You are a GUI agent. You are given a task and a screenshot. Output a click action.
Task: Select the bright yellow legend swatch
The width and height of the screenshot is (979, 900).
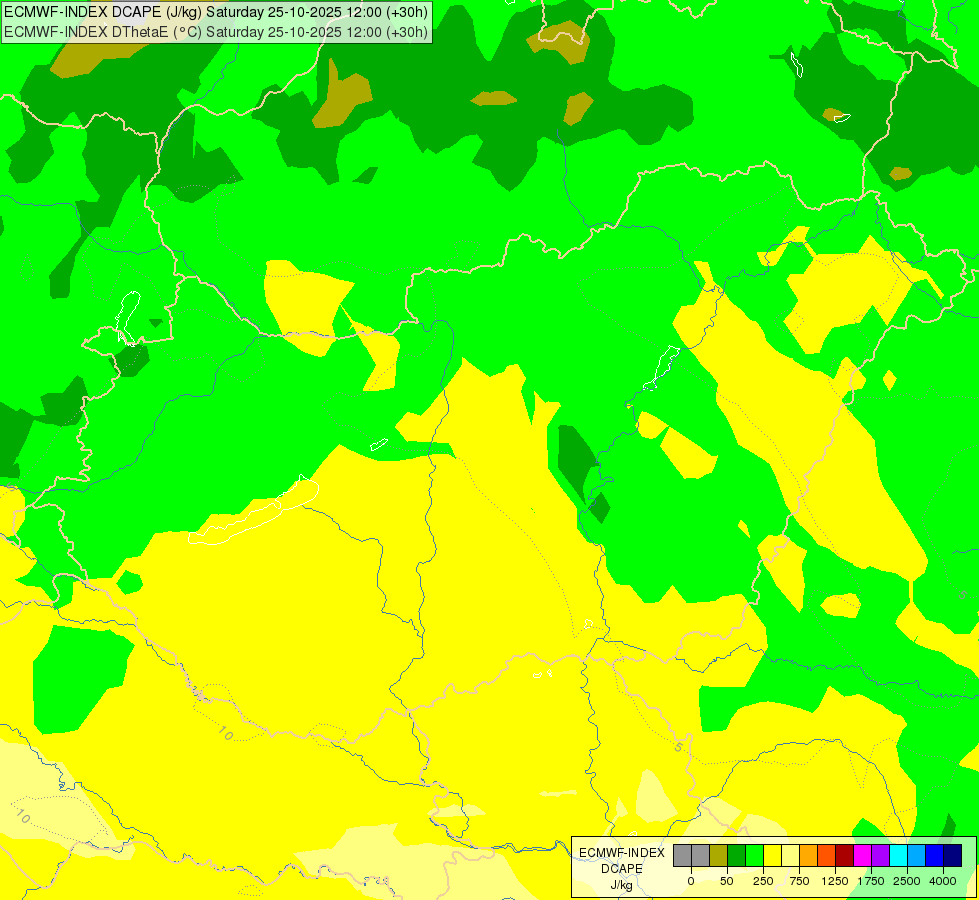pyautogui.click(x=772, y=856)
